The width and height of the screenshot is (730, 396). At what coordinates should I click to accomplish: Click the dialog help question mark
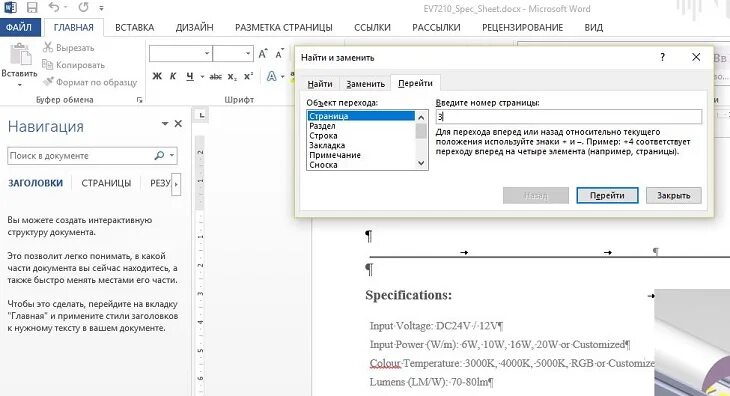[662, 57]
